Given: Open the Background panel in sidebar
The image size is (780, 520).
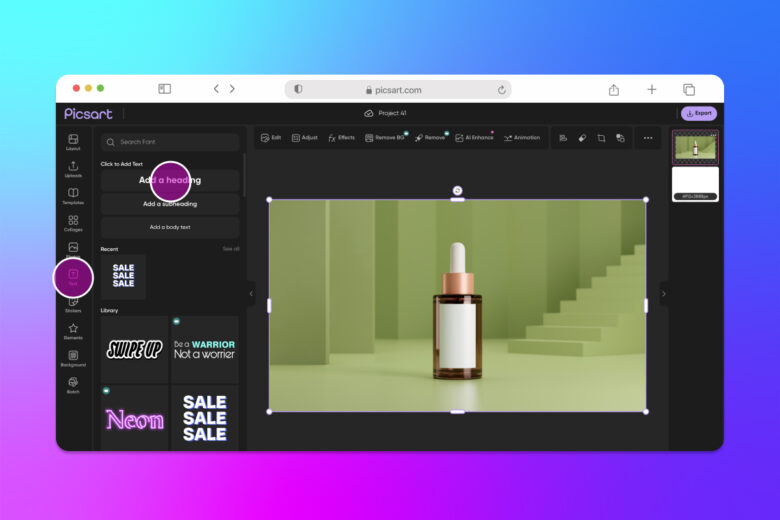Looking at the screenshot, I should tap(73, 358).
